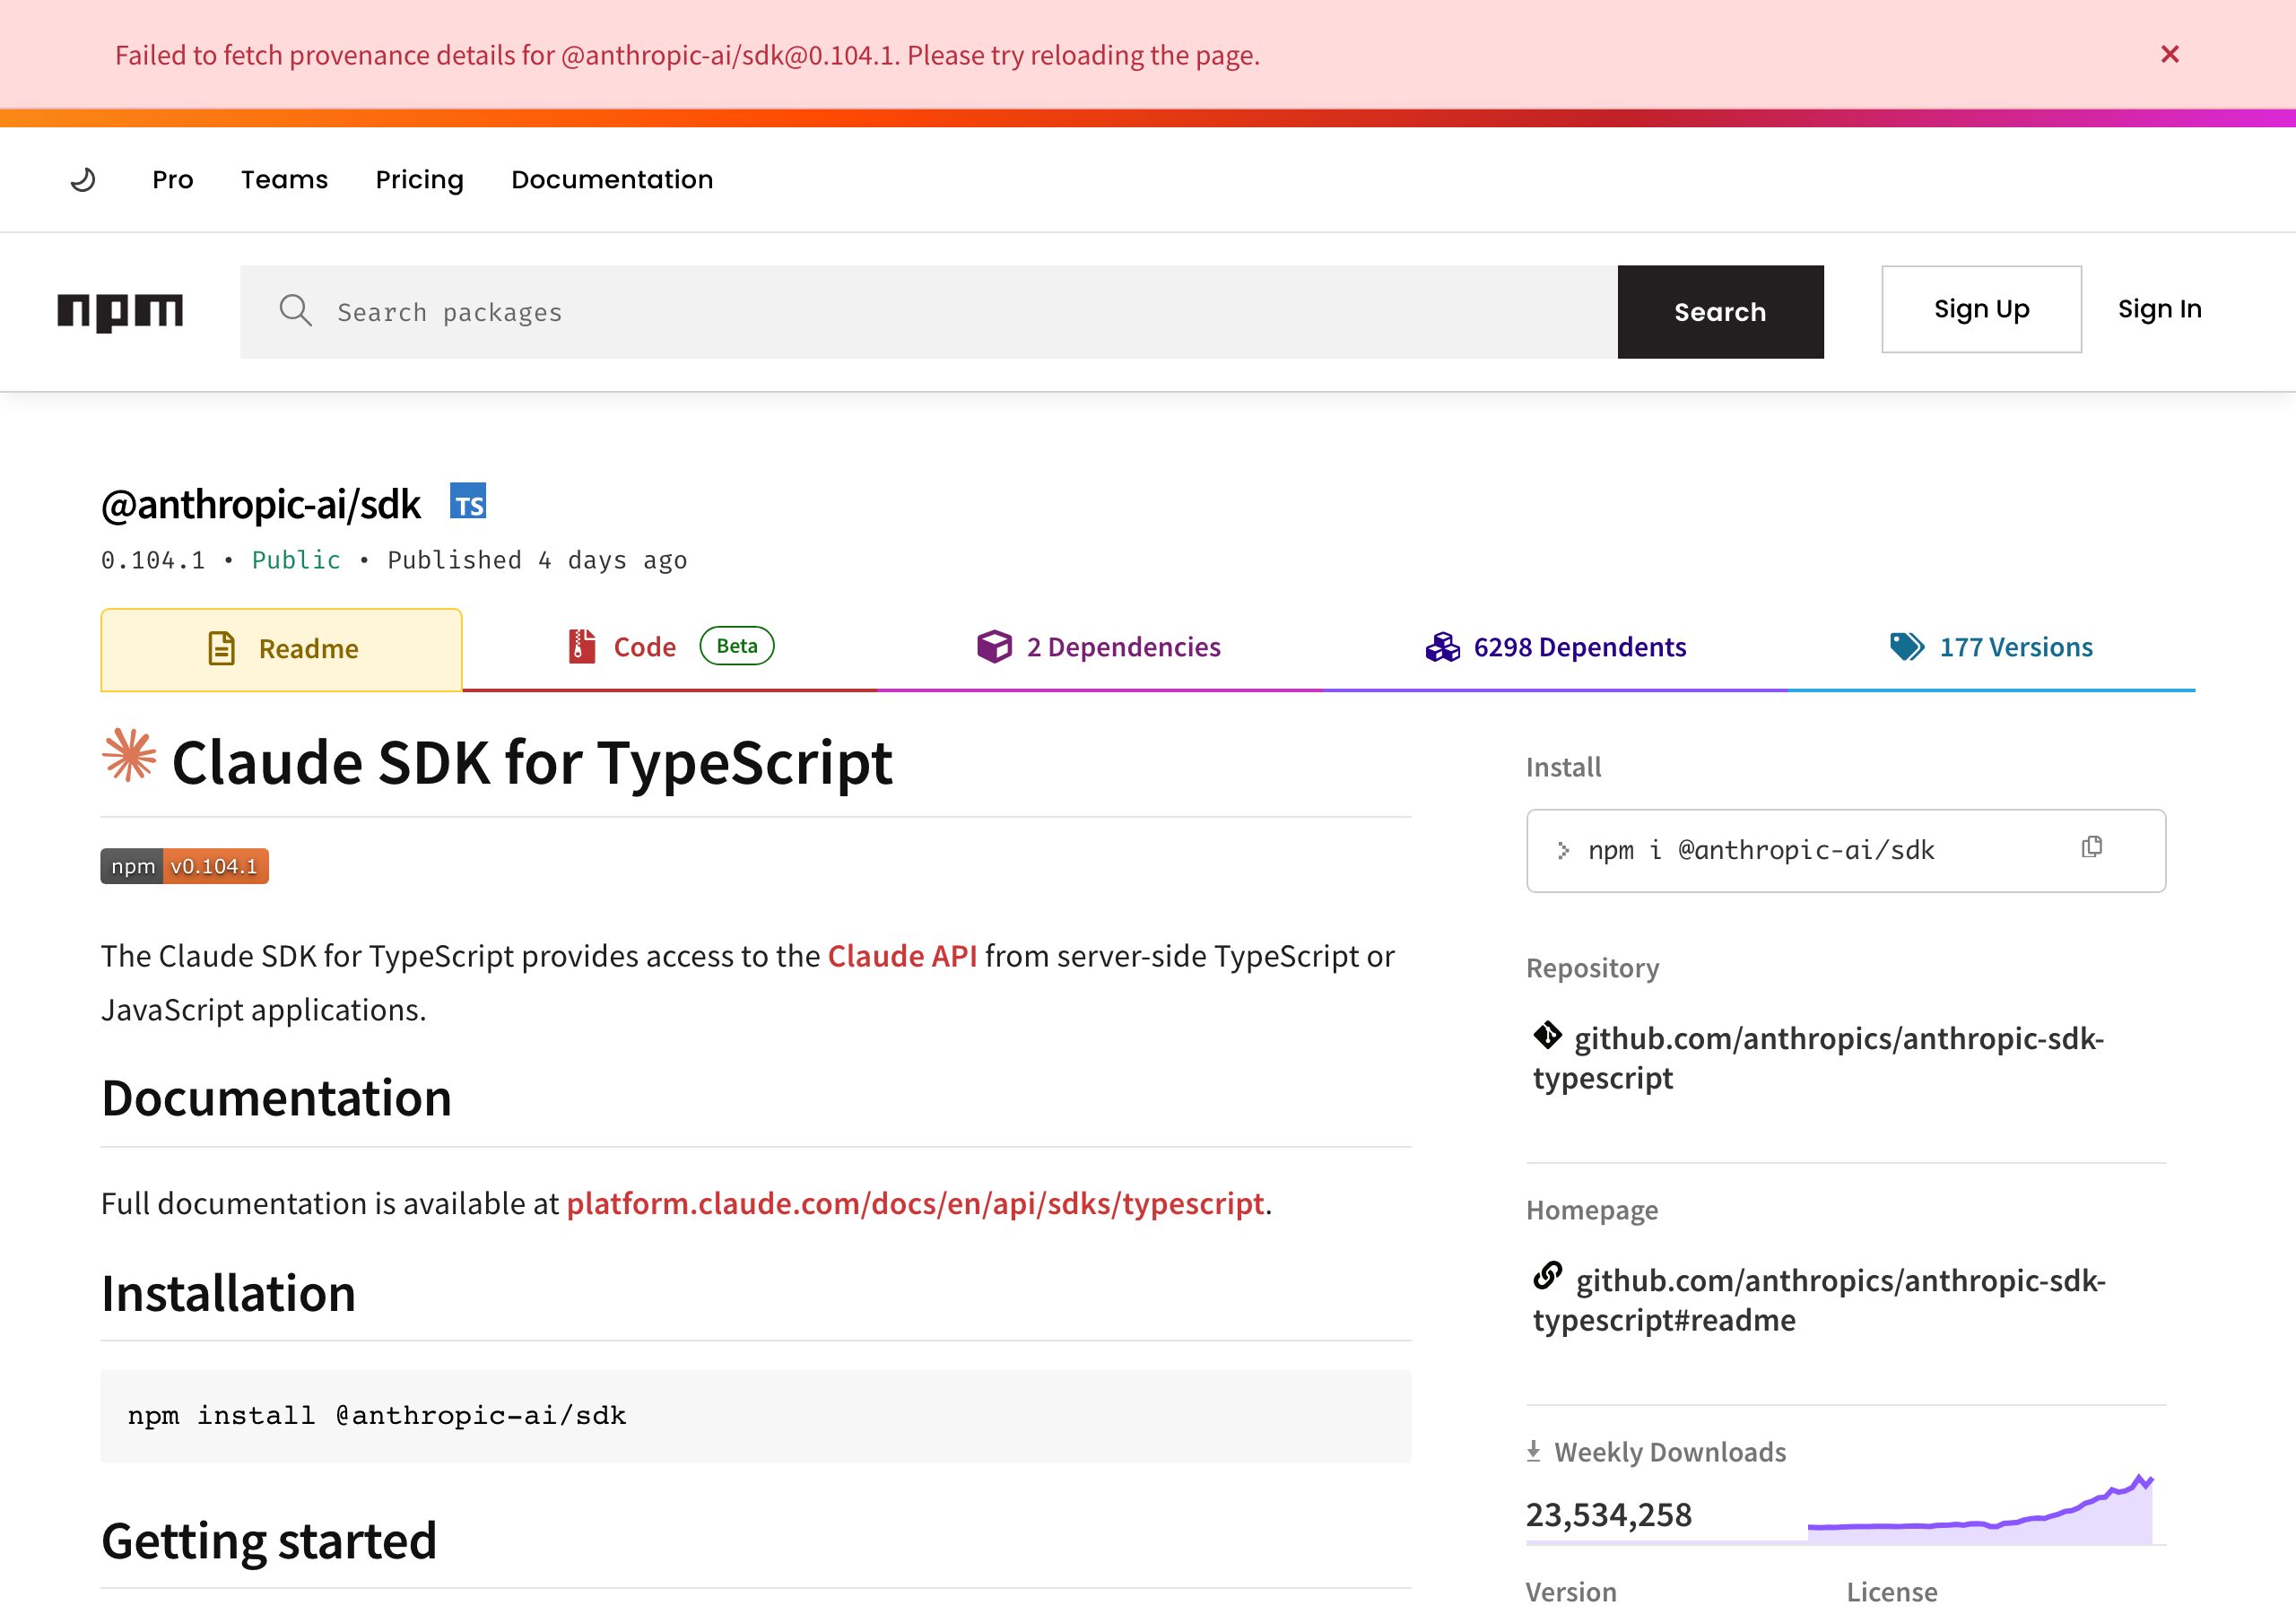Click the npm v0.104.1 version badge
The height and width of the screenshot is (1614, 2296).
click(185, 866)
